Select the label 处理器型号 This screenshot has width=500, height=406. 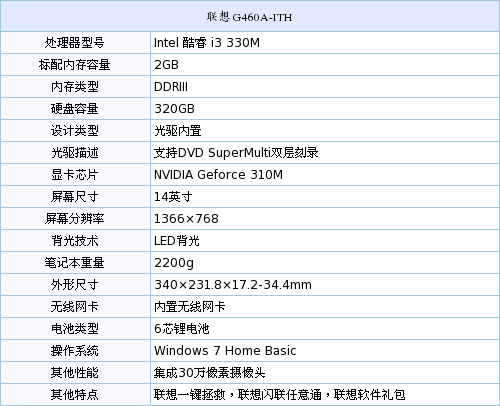(75, 43)
